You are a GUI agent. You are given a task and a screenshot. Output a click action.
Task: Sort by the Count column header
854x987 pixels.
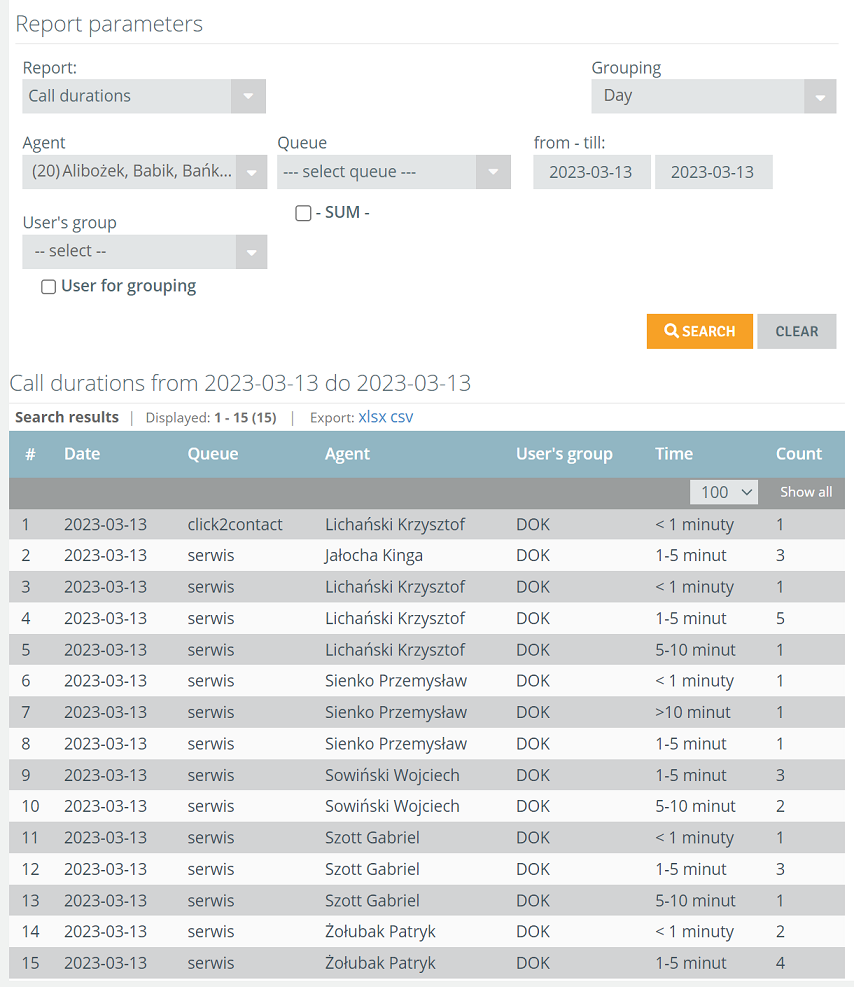coord(799,454)
